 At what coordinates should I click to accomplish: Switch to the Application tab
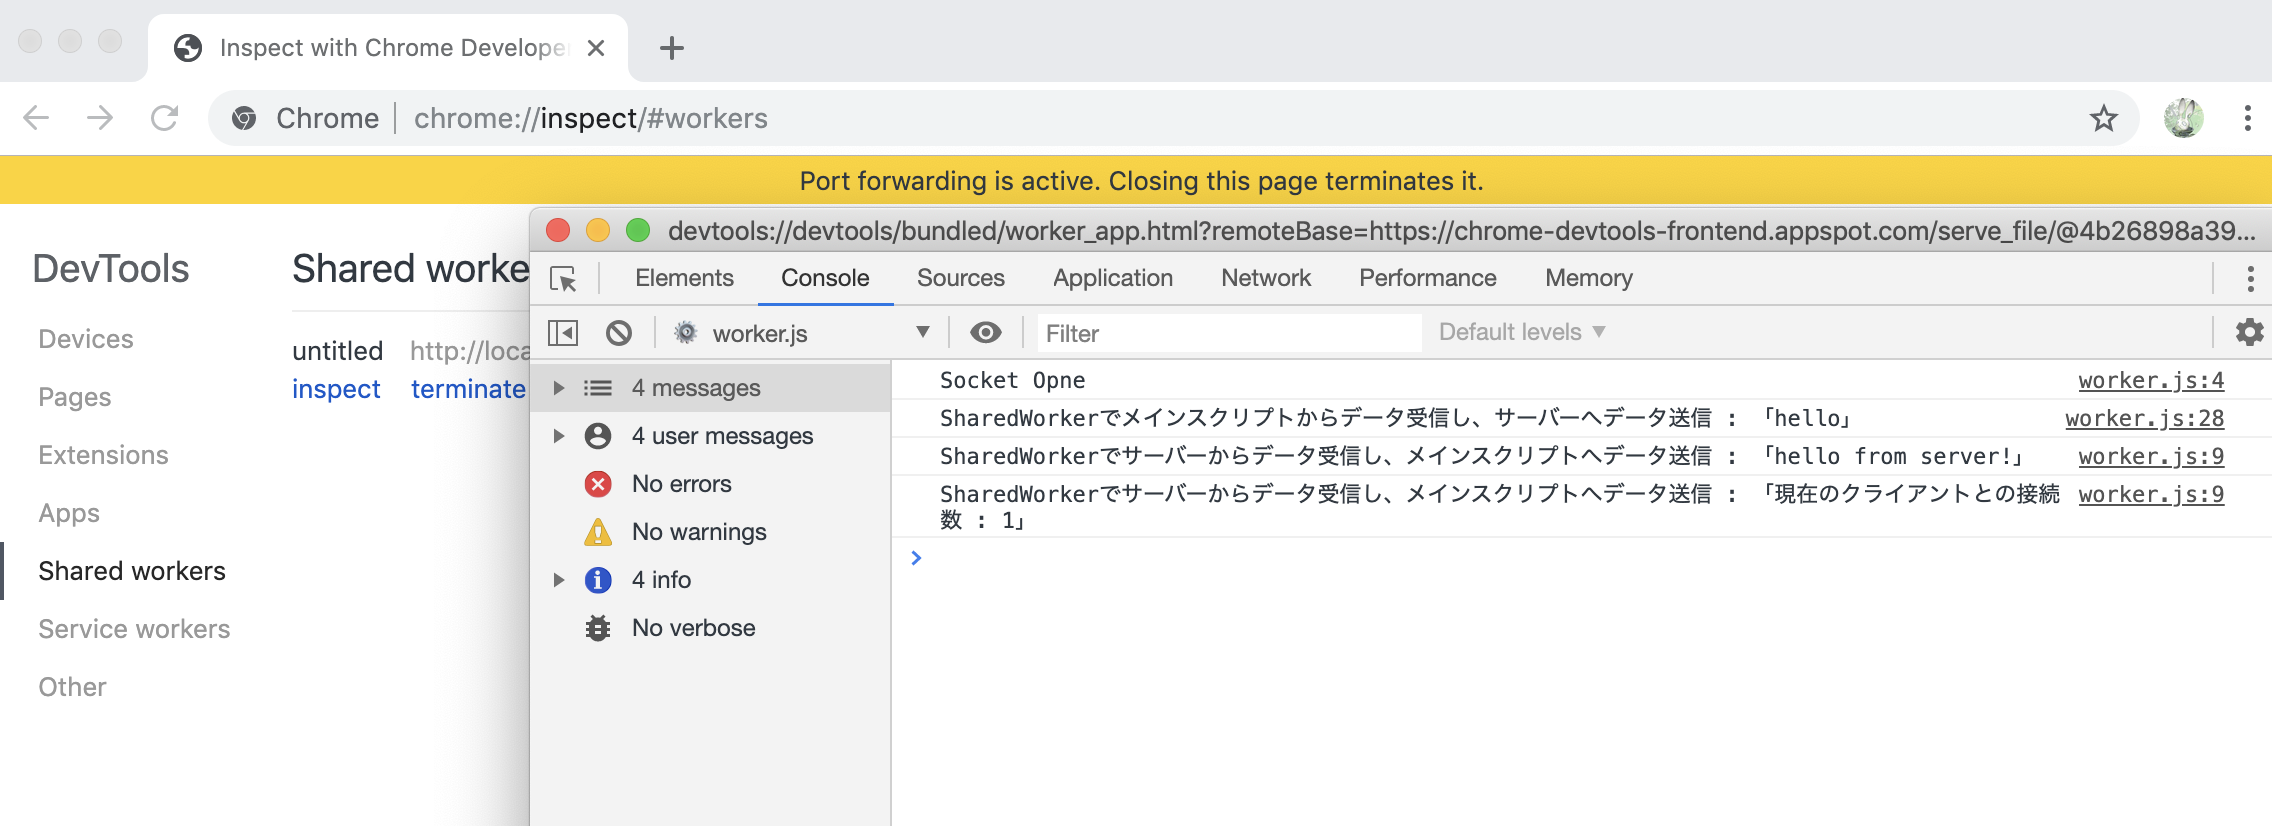pyautogui.click(x=1113, y=278)
